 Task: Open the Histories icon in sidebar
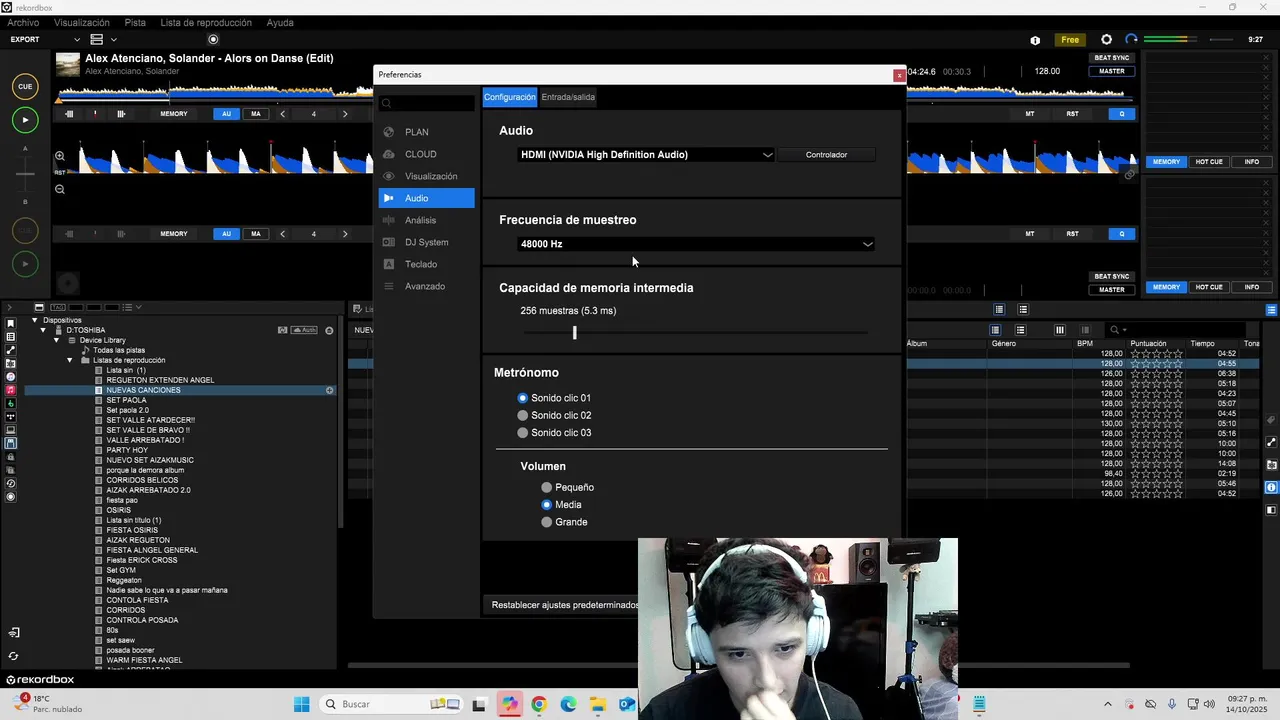click(x=11, y=483)
